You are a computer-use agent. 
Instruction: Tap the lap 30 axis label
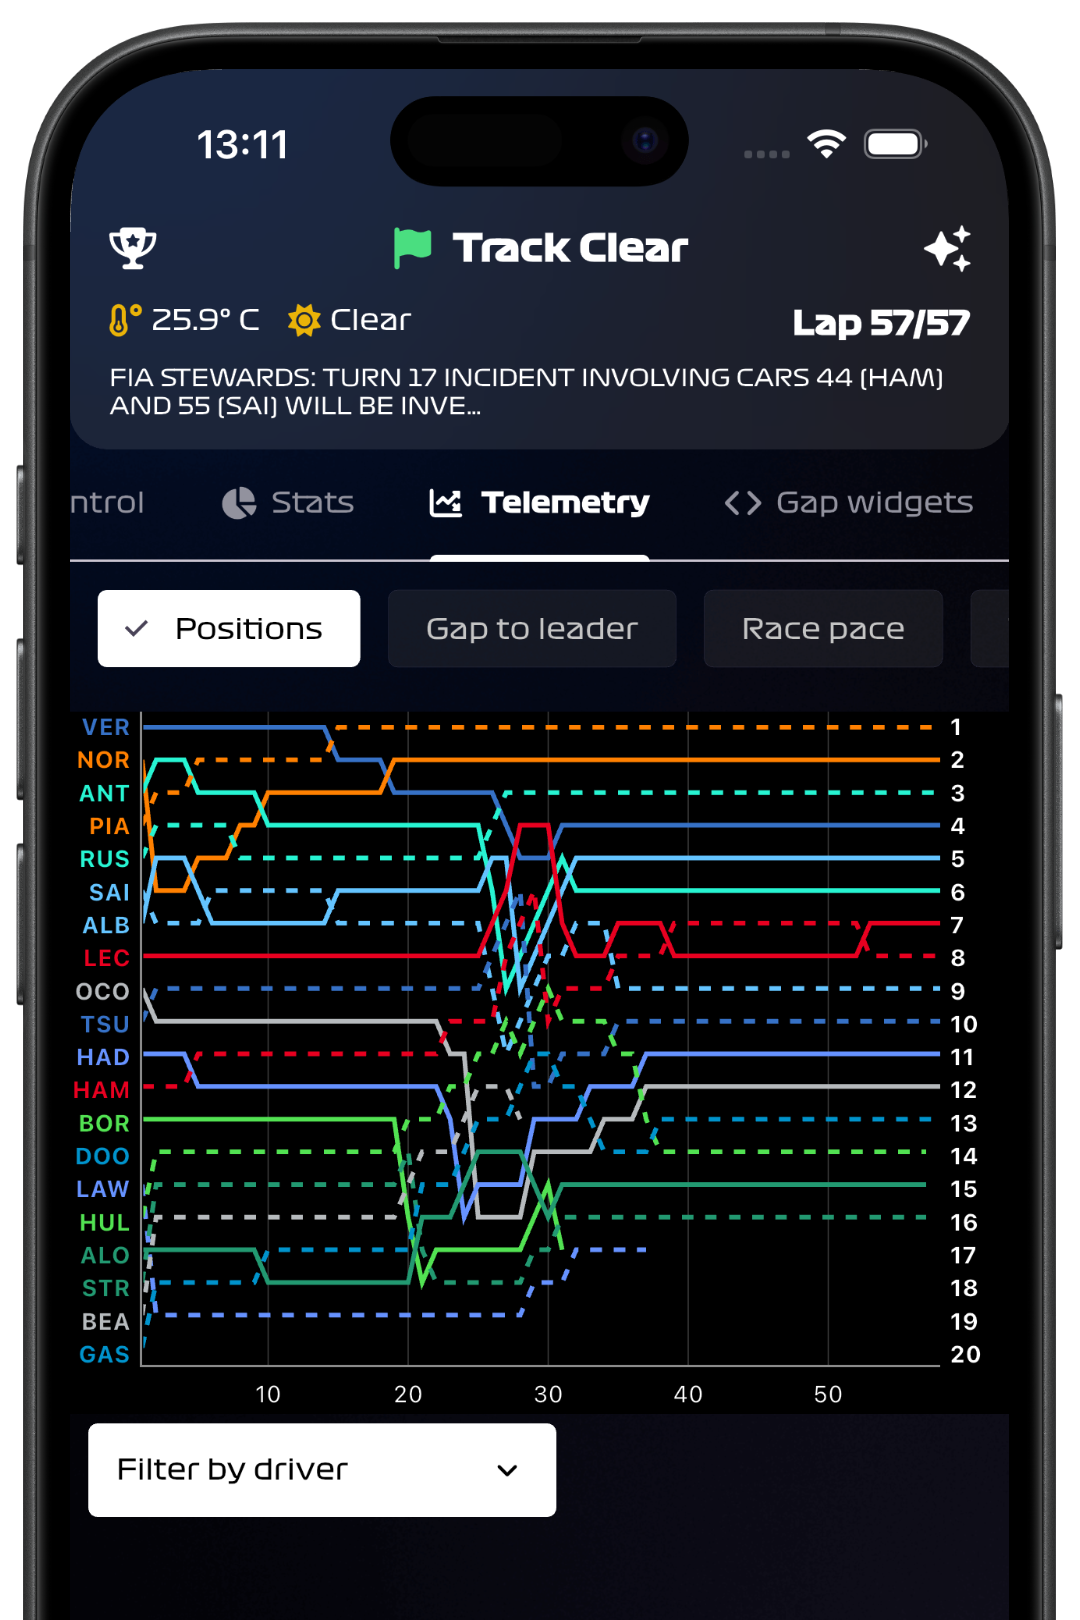point(548,1394)
